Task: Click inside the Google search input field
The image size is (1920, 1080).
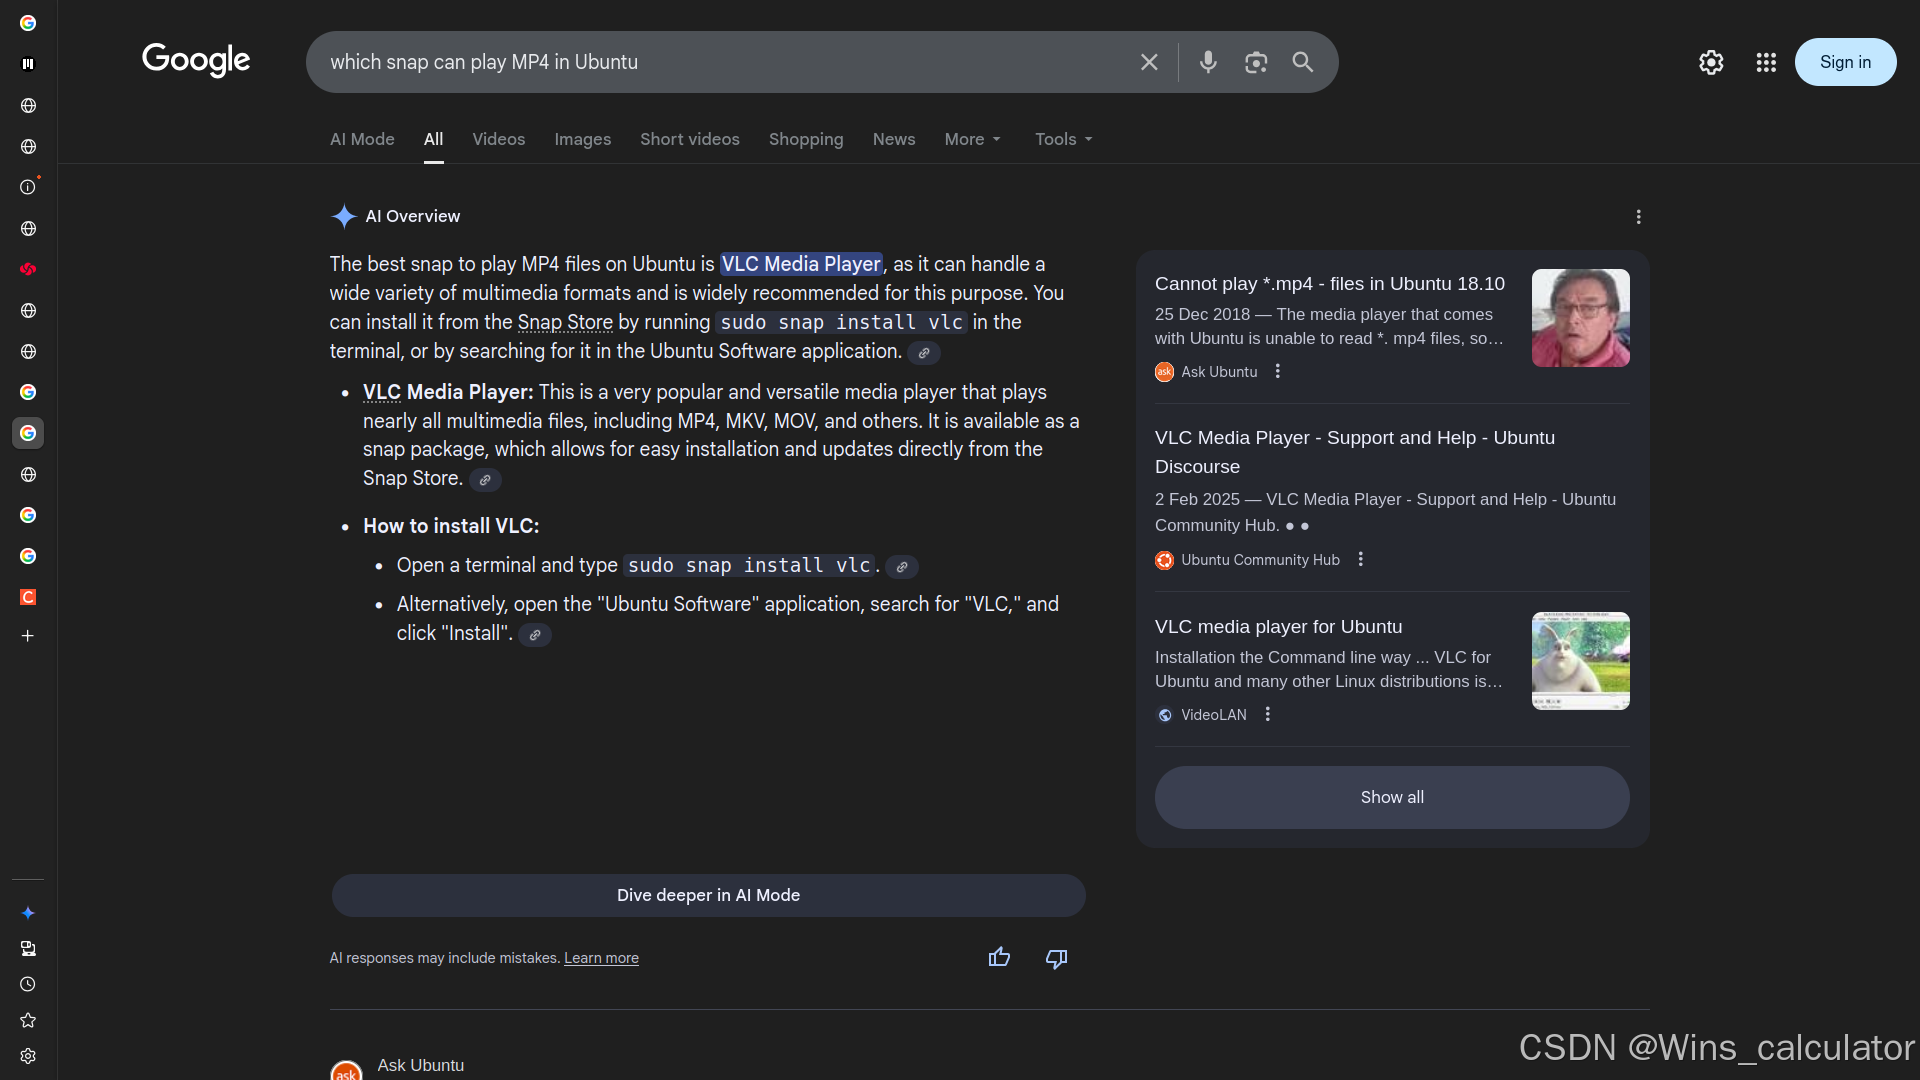Action: [x=720, y=62]
